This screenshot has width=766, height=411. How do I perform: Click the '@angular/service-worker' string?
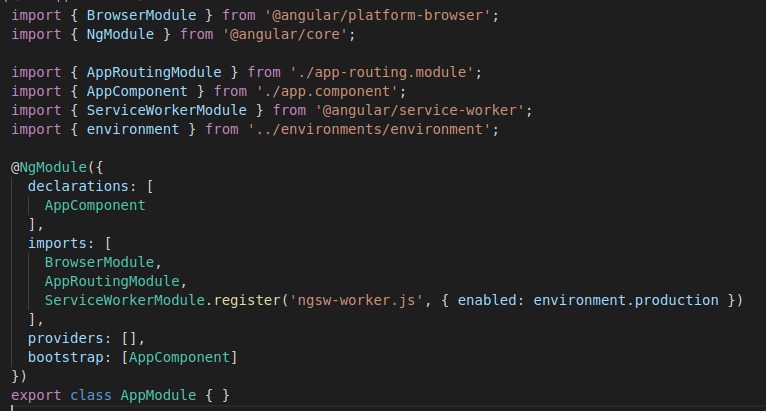[x=420, y=110]
